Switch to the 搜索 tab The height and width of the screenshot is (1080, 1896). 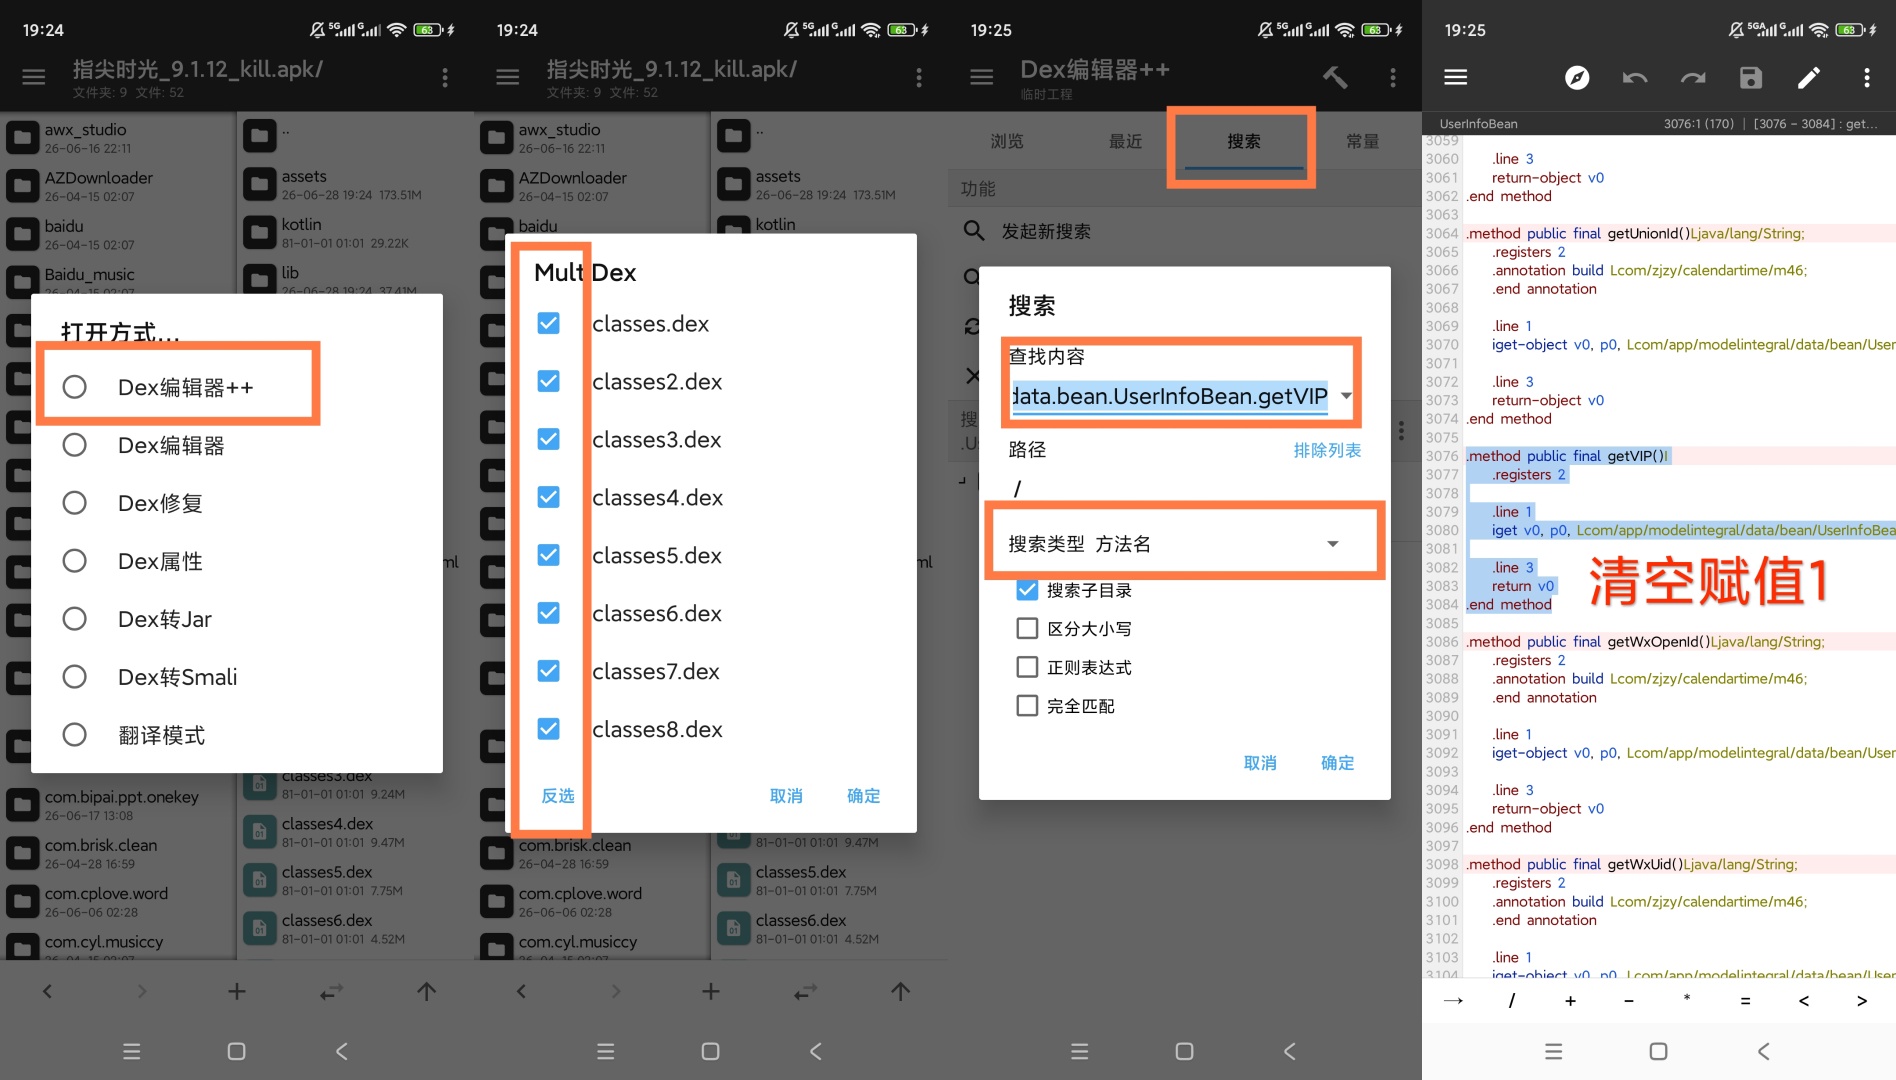click(x=1244, y=142)
